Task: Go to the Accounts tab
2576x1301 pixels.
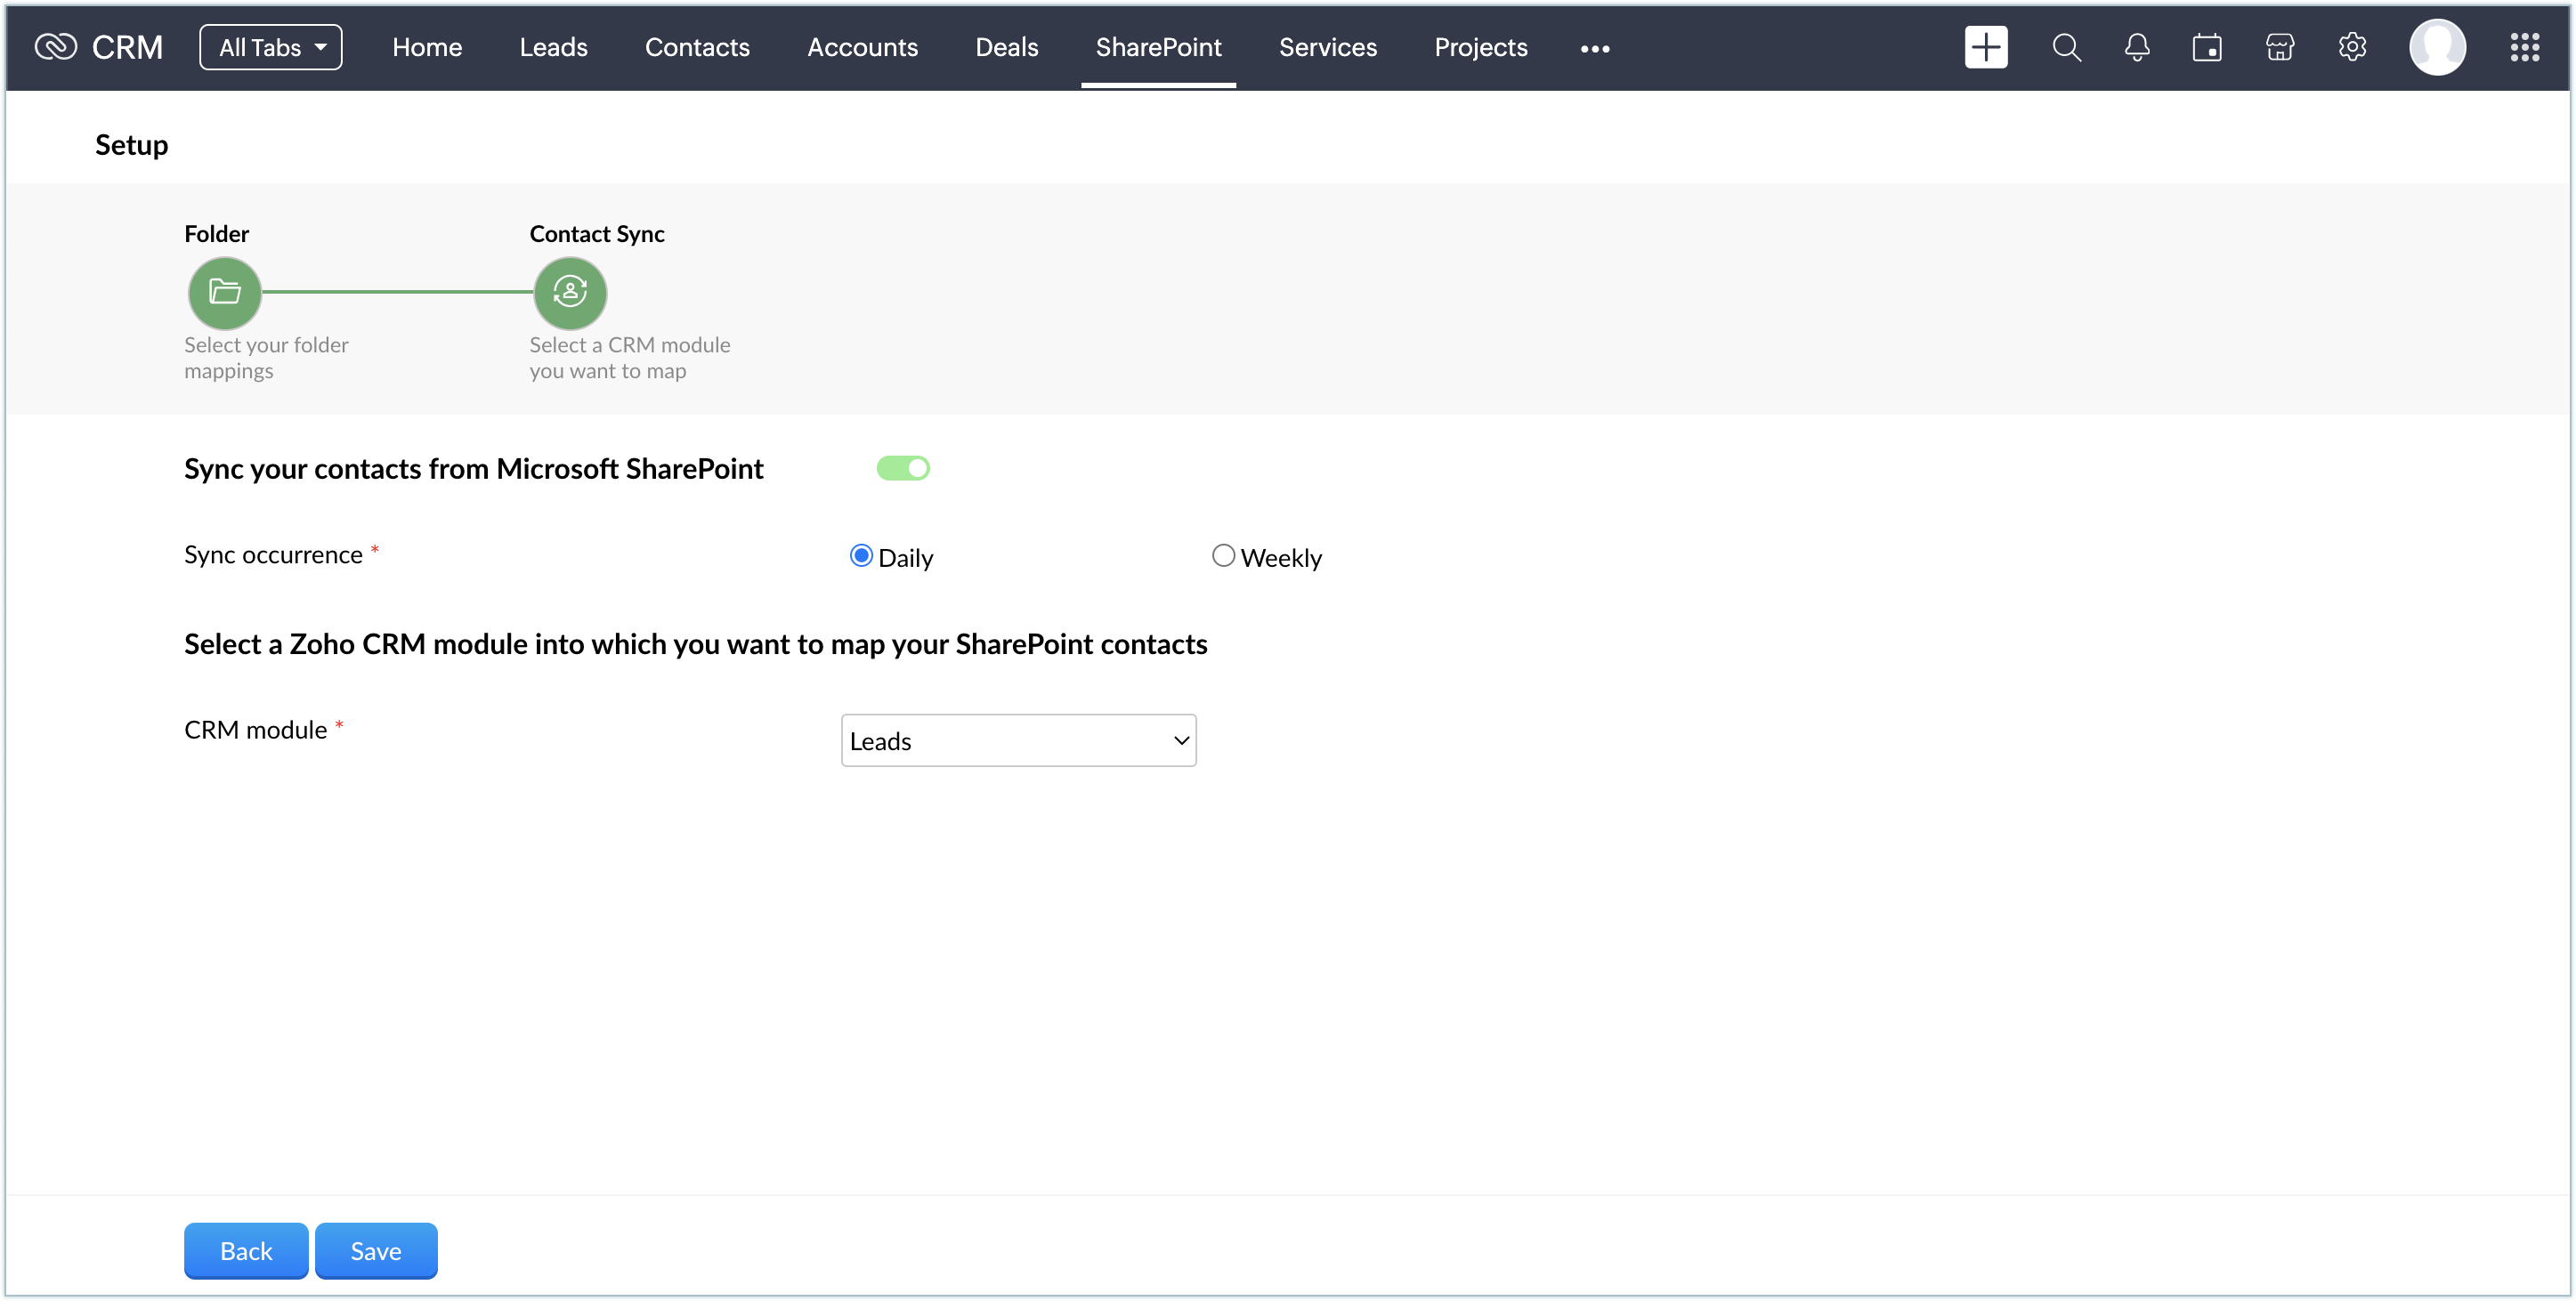Action: click(862, 47)
